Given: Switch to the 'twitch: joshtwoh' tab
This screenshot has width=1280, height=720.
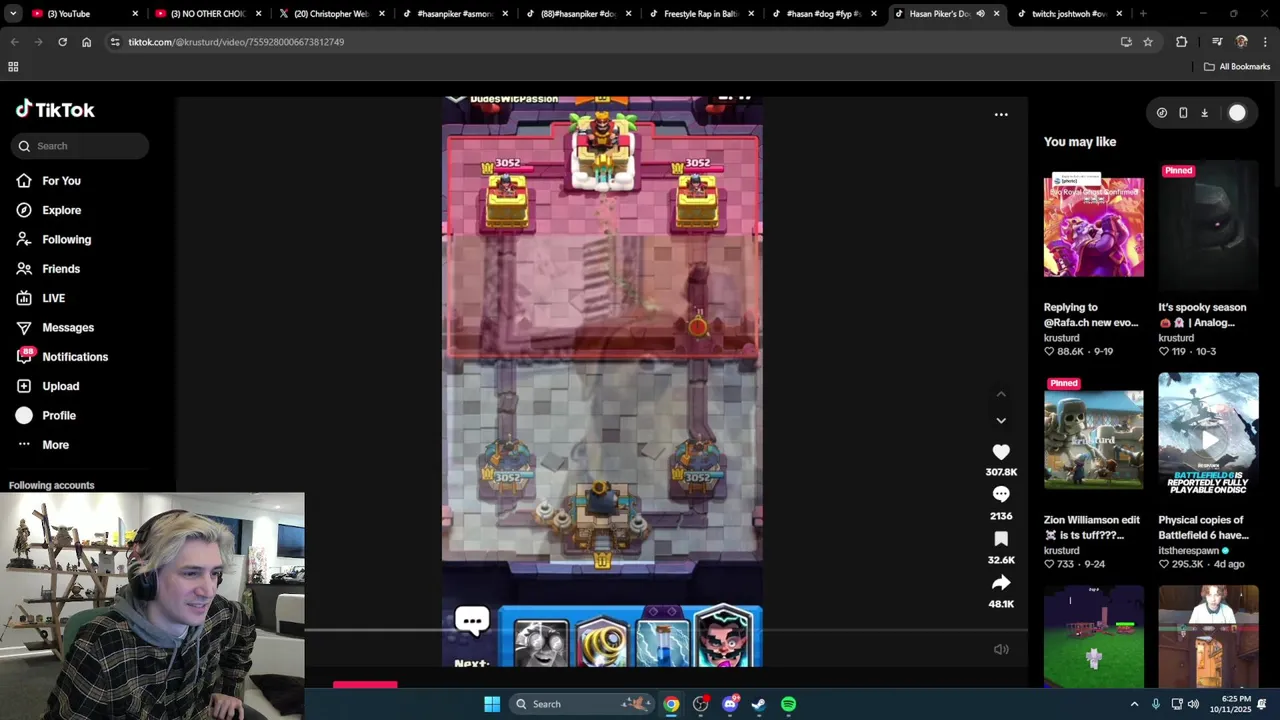Looking at the screenshot, I should coord(1070,14).
